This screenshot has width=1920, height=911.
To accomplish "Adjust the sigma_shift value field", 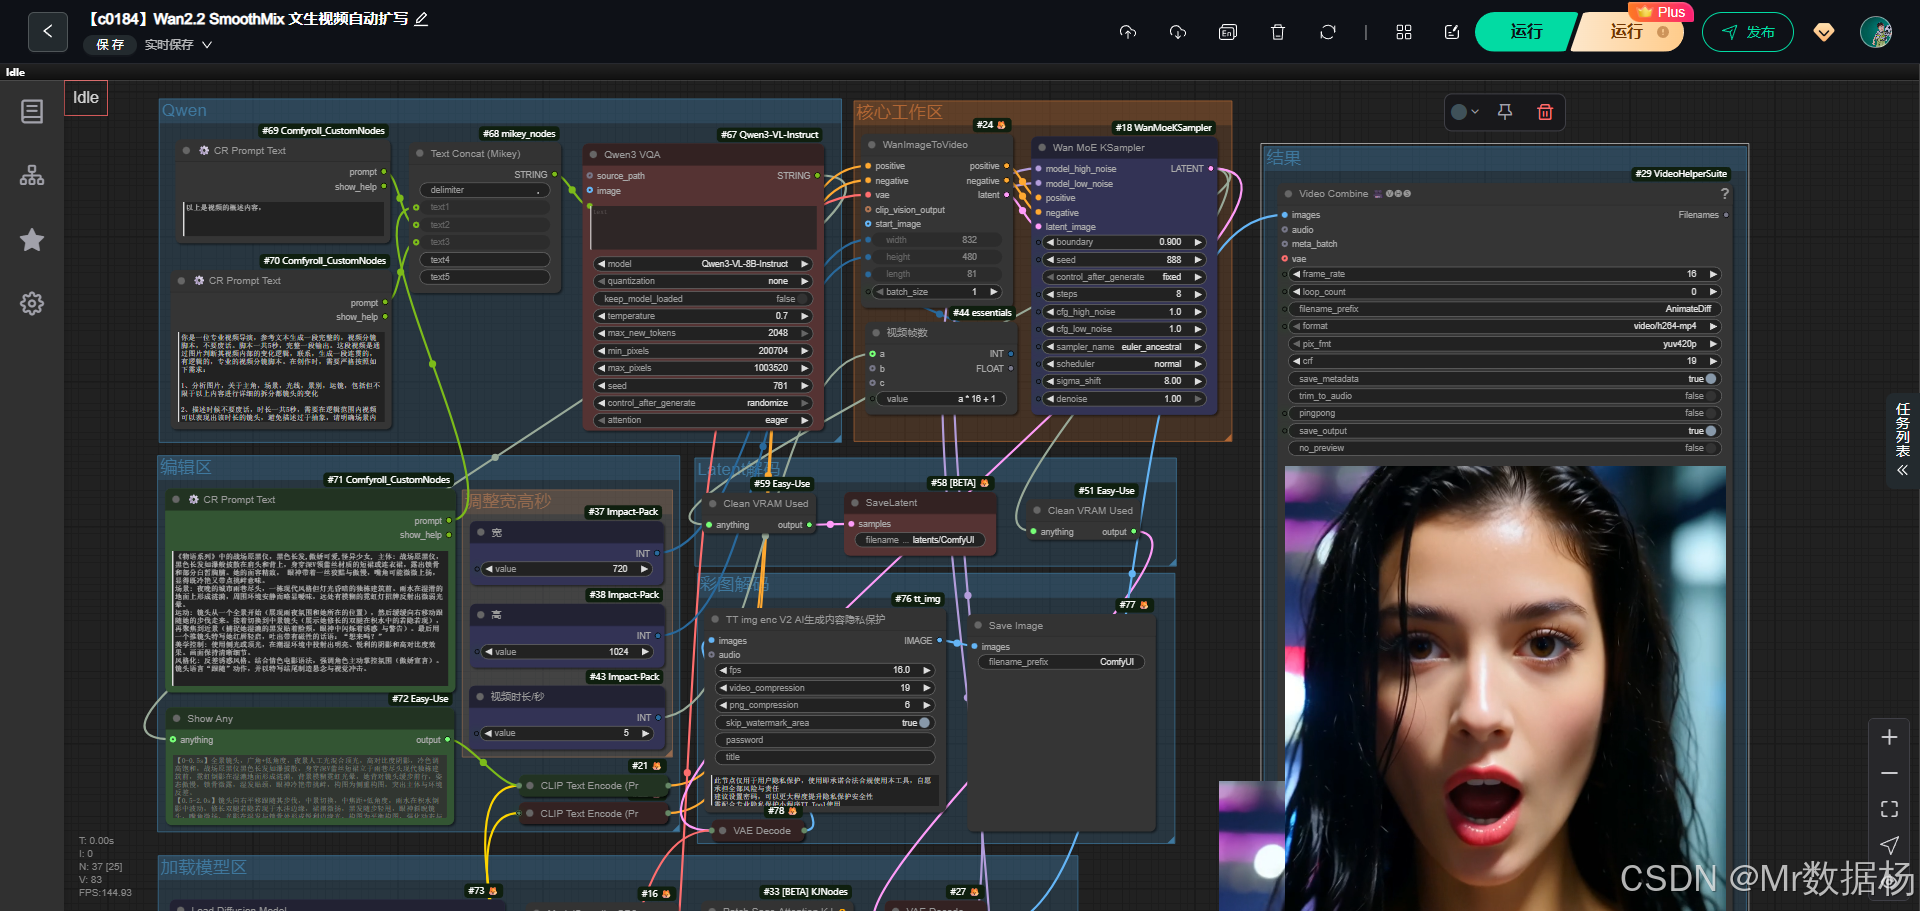I will tap(1124, 381).
